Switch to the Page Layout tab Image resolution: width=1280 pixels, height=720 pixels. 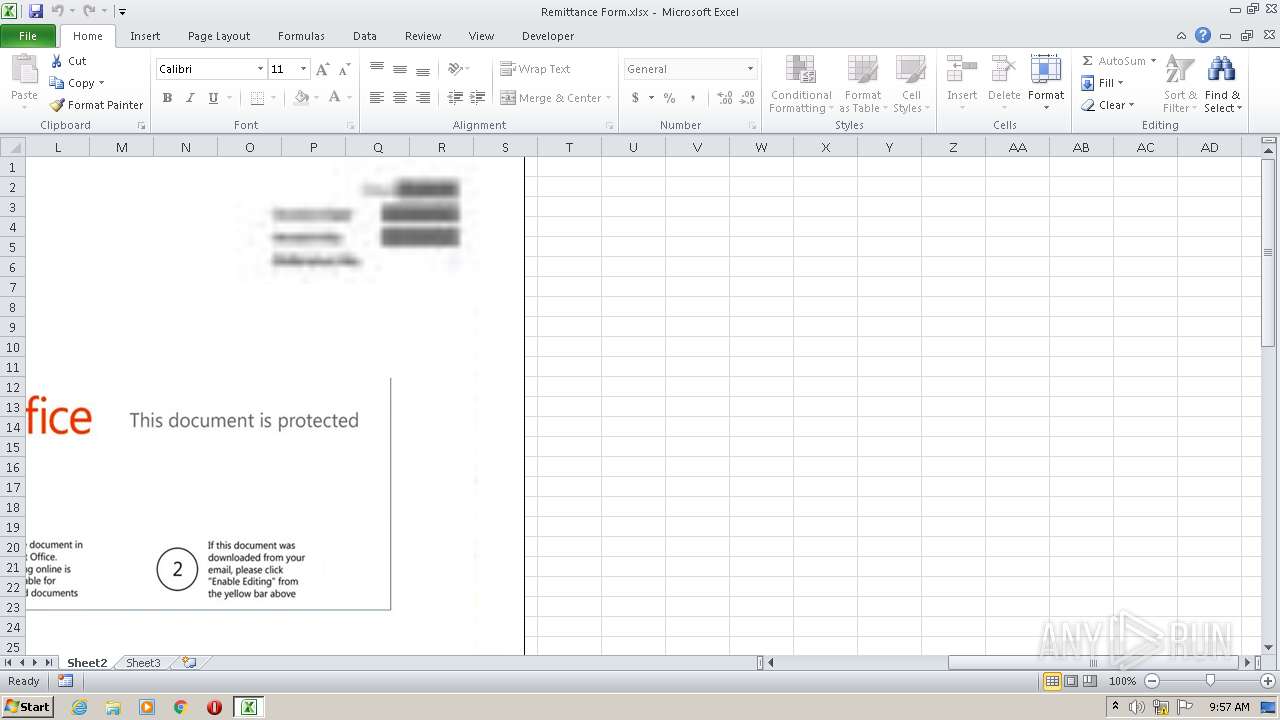(219, 36)
